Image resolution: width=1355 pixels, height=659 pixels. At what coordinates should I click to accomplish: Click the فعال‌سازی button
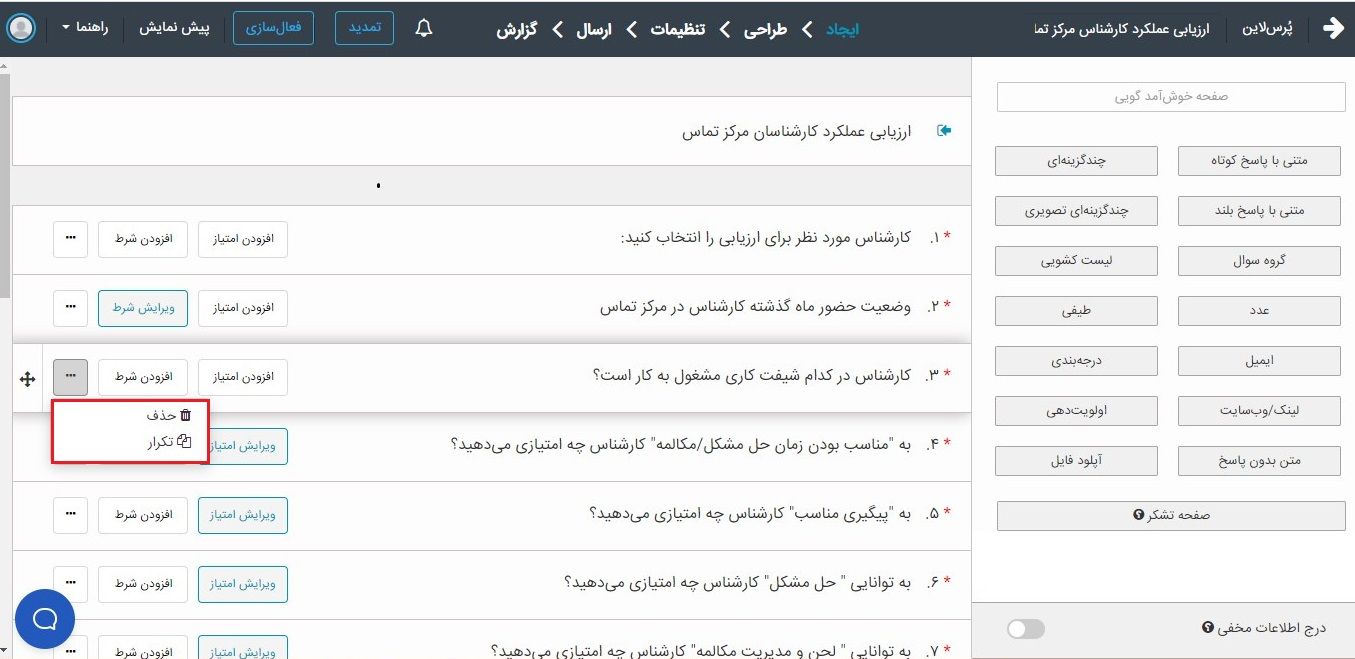[x=273, y=28]
